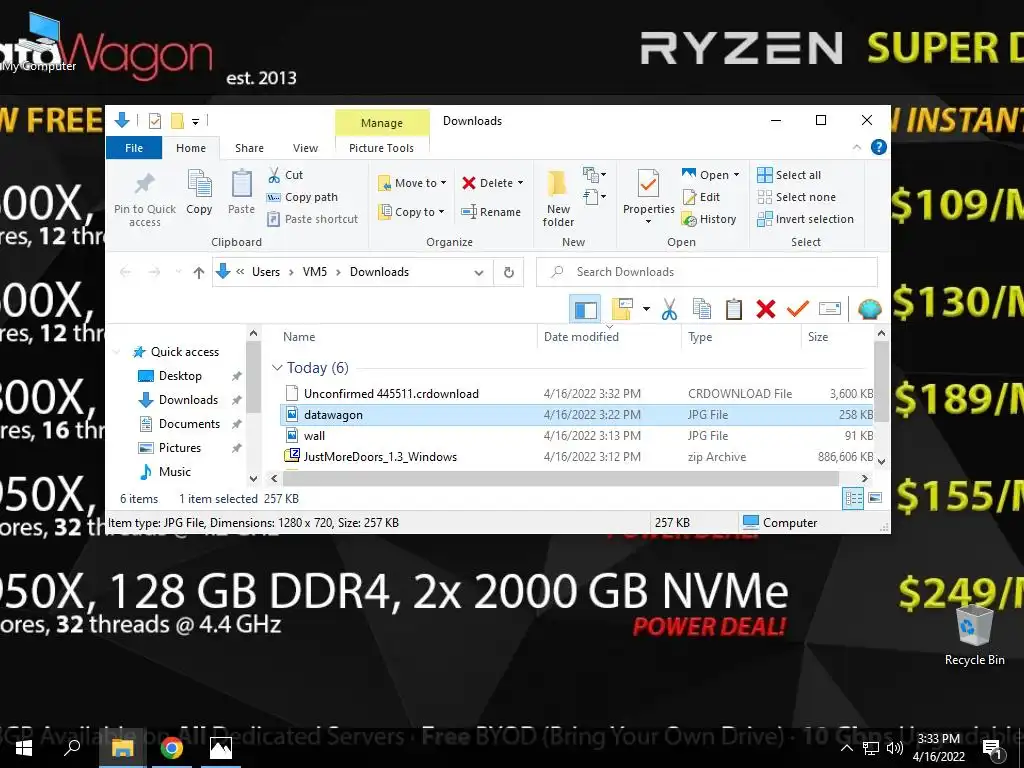Viewport: 1024px width, 768px height.
Task: Click the quick access new folder icon
Action: 176,121
